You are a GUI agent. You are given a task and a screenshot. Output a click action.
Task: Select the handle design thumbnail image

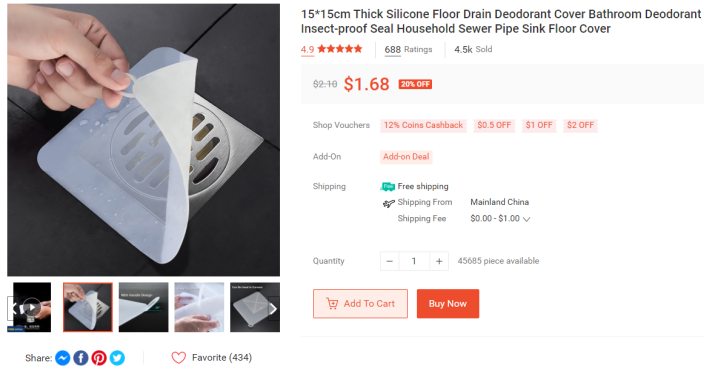pyautogui.click(x=143, y=307)
